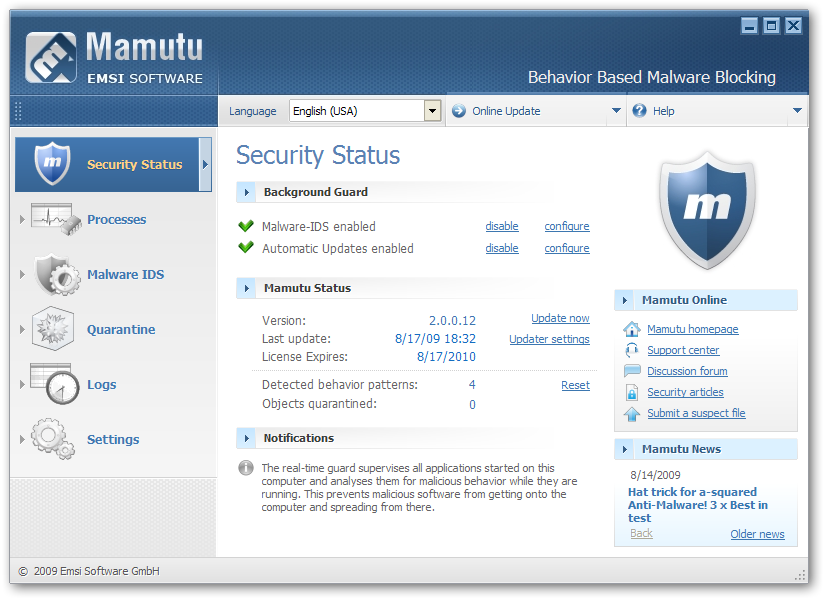Maximize the Mamutu window
Screen dimensions: 823x598
coord(771,25)
